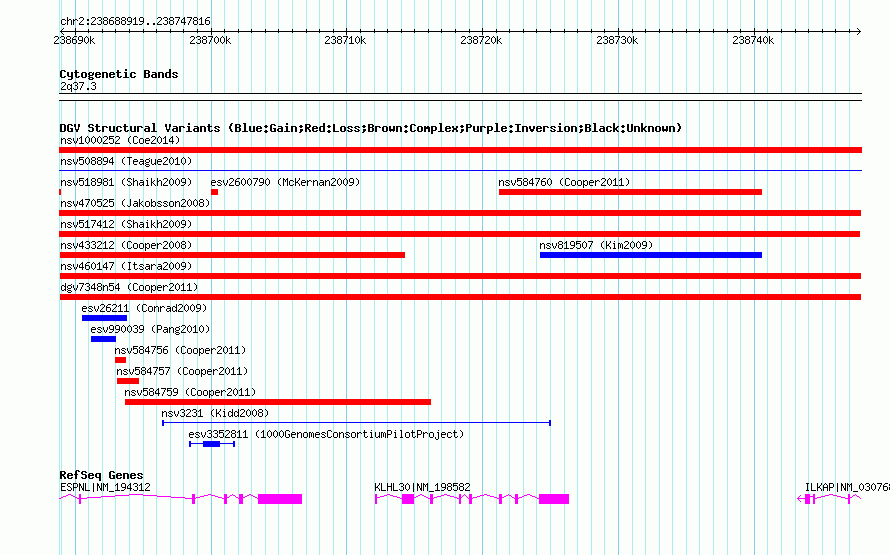Click the nsv819507 (Kim2009) text label
This screenshot has height=555, width=890.
coord(596,245)
